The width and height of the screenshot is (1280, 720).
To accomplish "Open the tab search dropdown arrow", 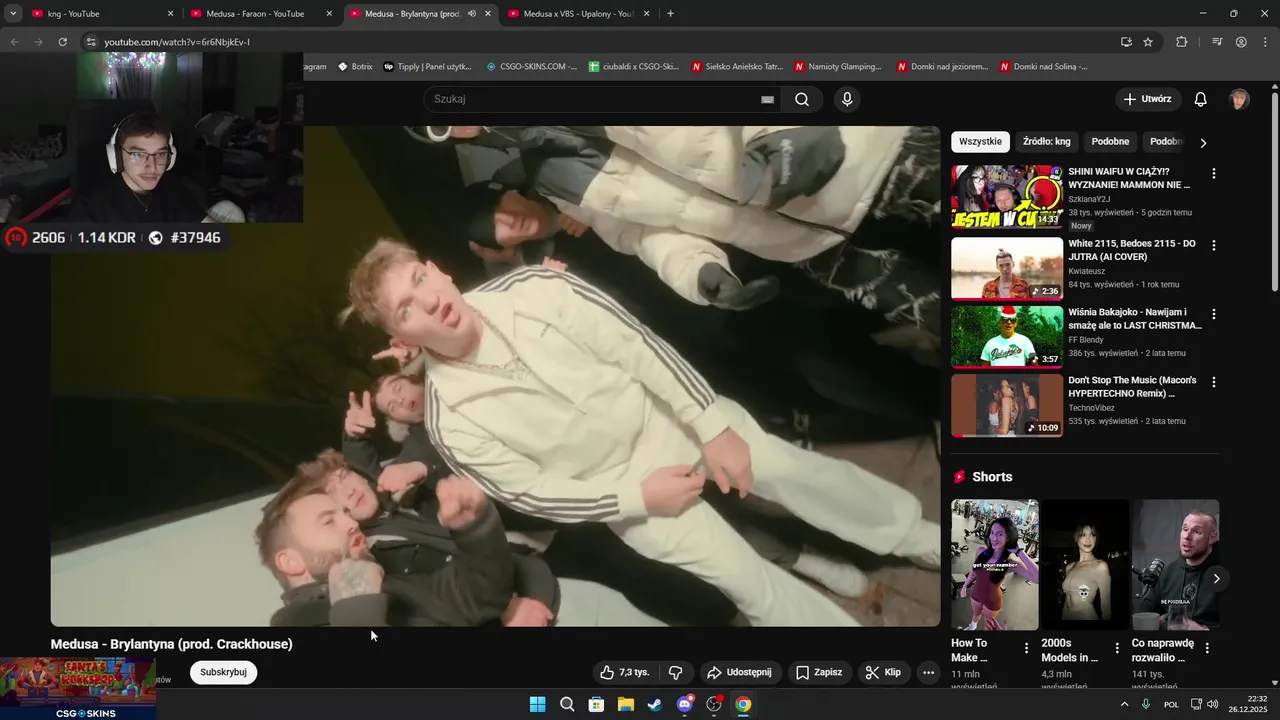I will tap(13, 14).
